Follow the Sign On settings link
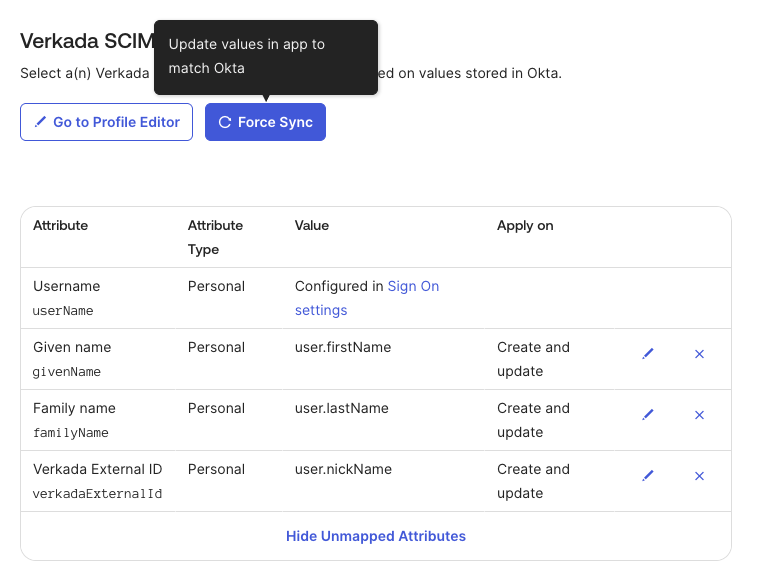 click(413, 286)
